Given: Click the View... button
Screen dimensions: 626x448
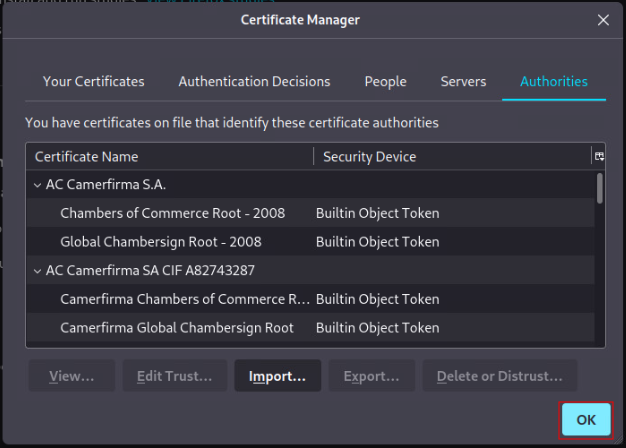Looking at the screenshot, I should coord(70,376).
